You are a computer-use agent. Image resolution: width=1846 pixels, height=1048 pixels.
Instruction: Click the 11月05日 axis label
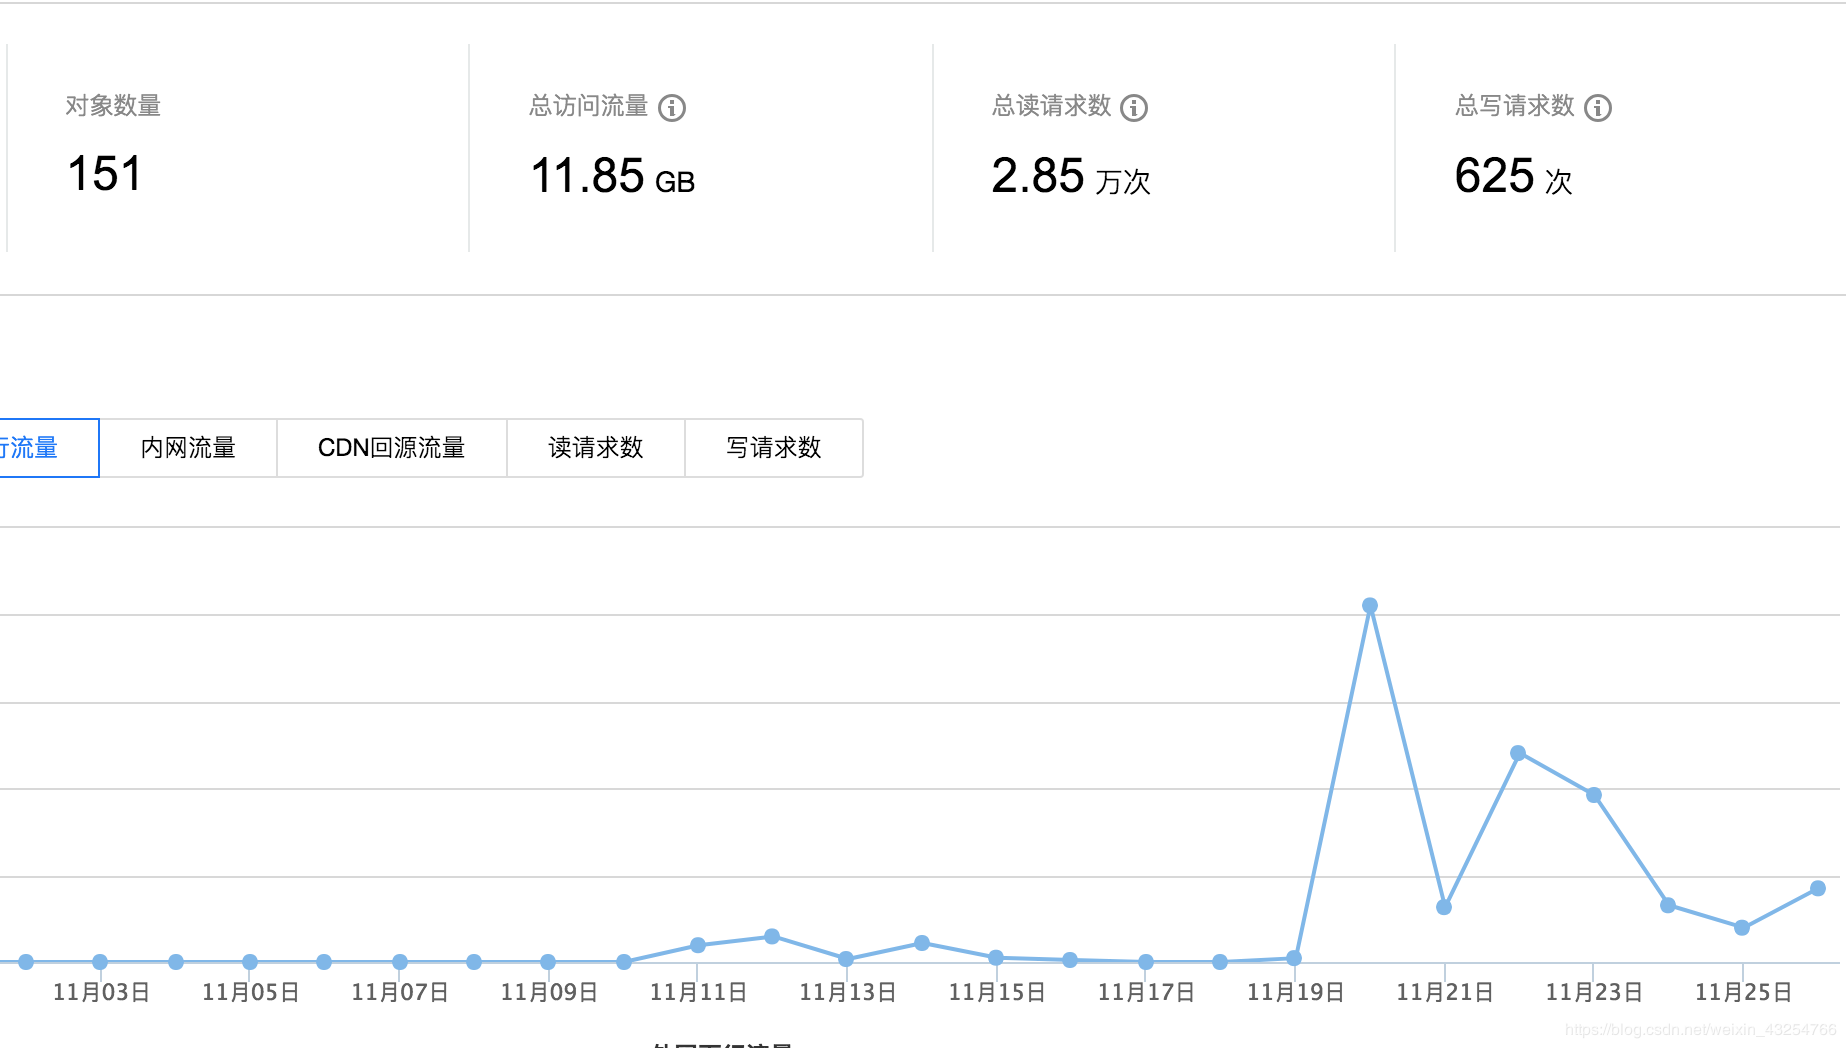(251, 992)
